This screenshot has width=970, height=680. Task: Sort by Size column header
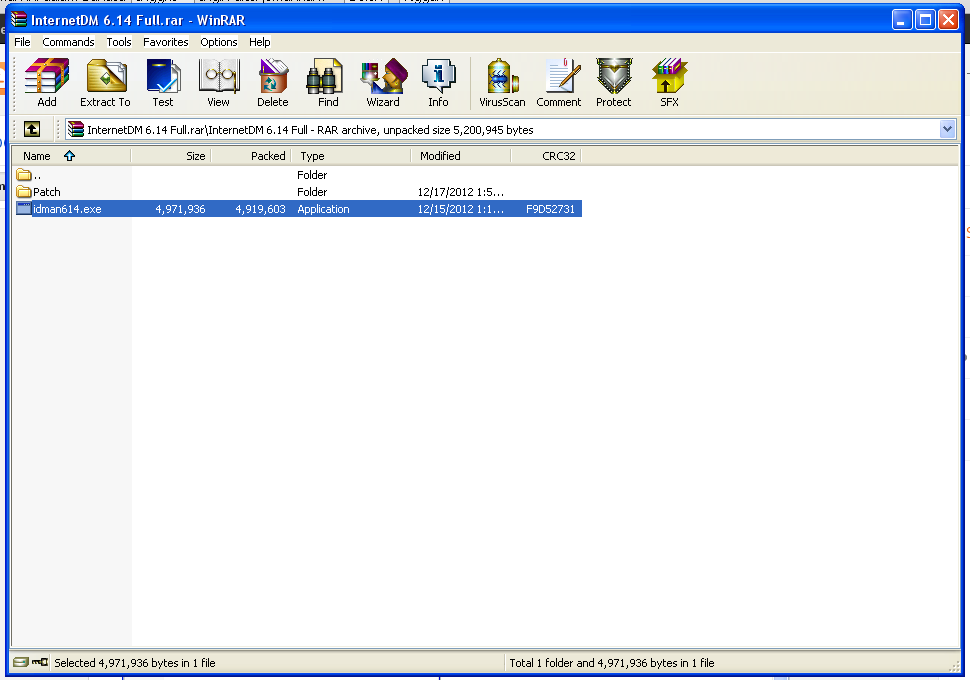[x=171, y=156]
